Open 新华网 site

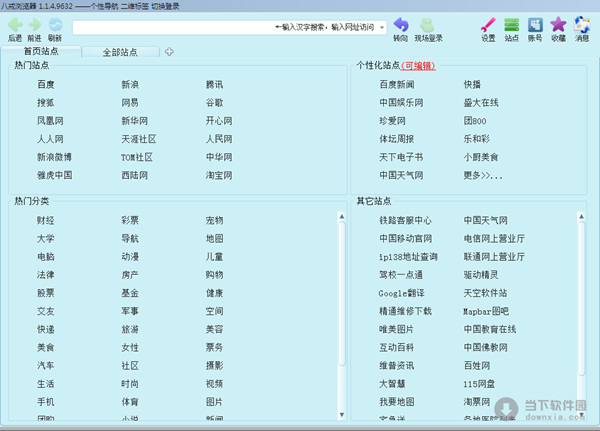click(x=134, y=121)
